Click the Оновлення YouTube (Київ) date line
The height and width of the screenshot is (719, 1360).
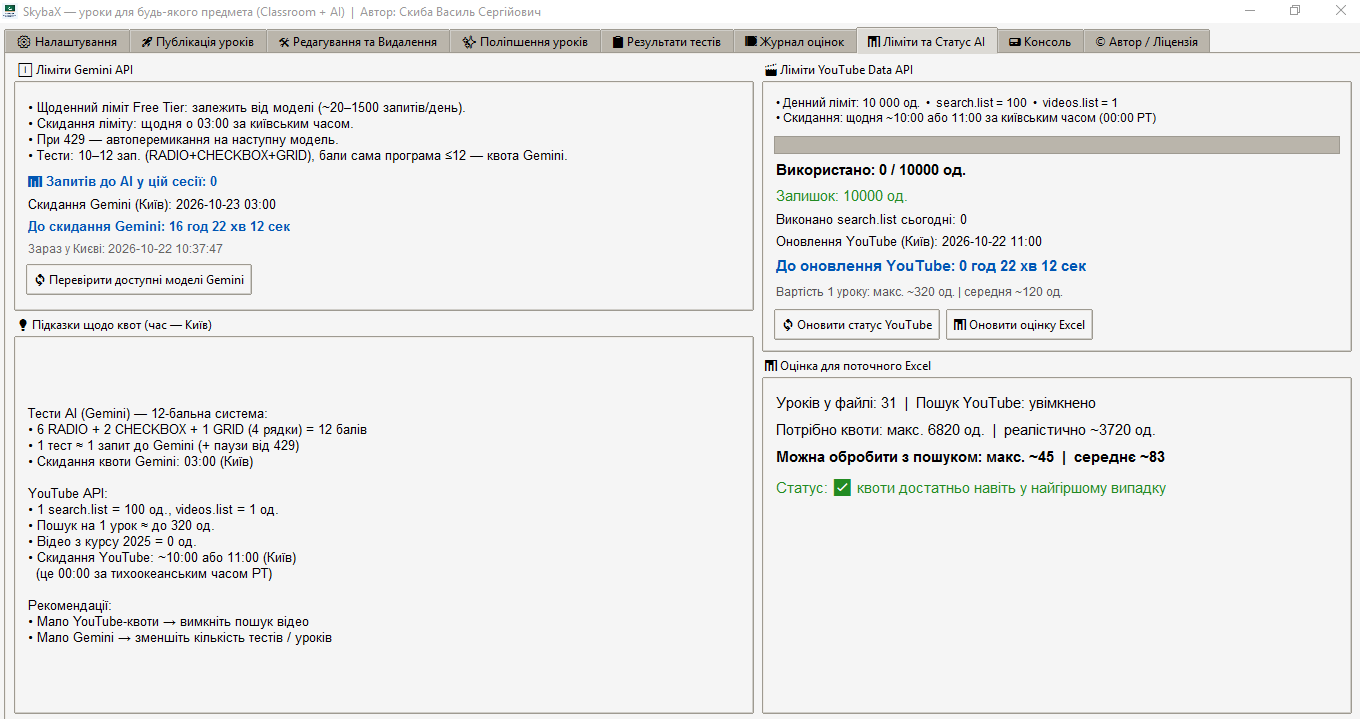point(909,241)
